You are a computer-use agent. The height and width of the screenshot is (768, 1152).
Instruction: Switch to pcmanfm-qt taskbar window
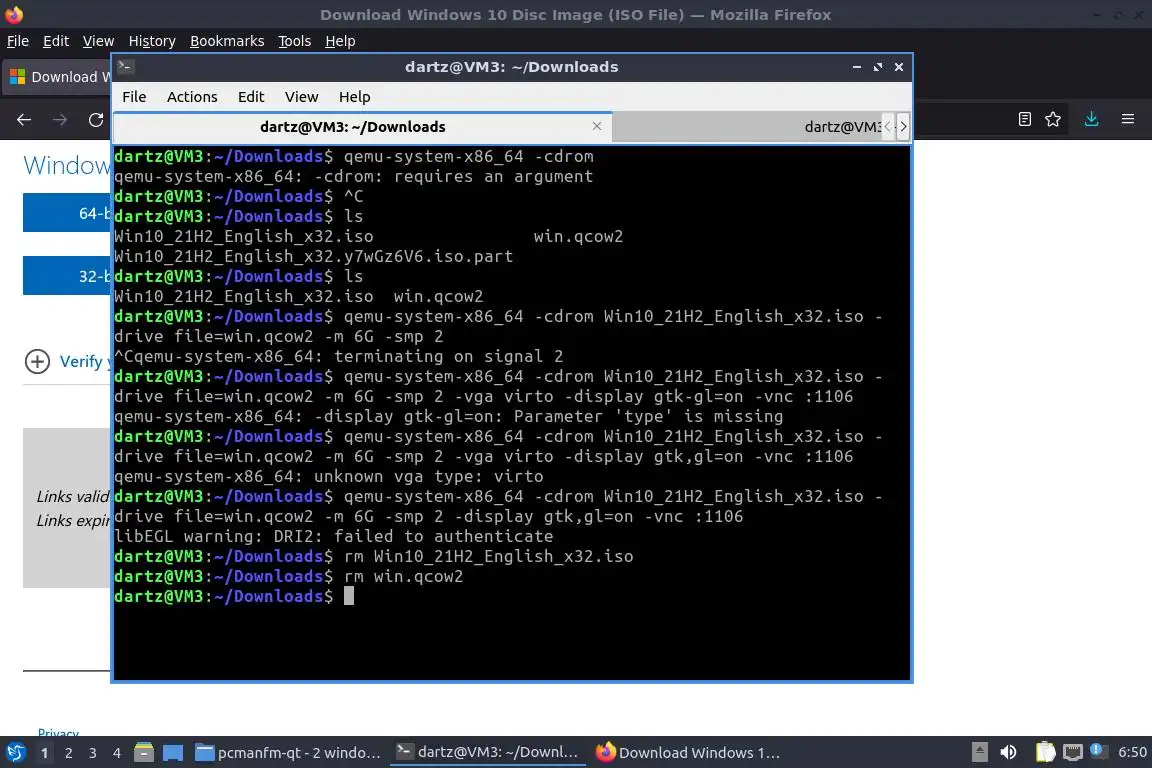(x=288, y=753)
